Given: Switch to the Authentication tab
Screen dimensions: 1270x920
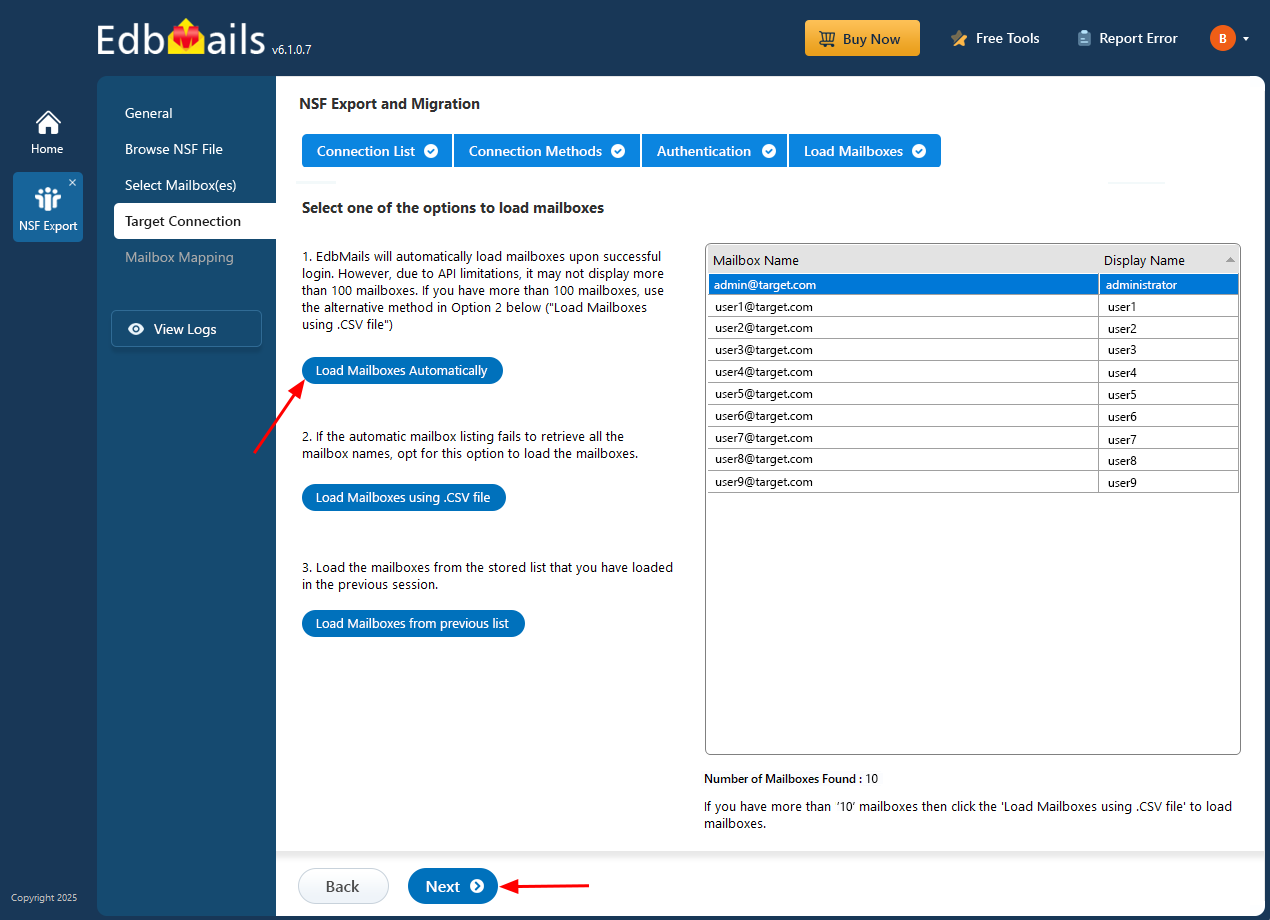Looking at the screenshot, I should click(715, 151).
